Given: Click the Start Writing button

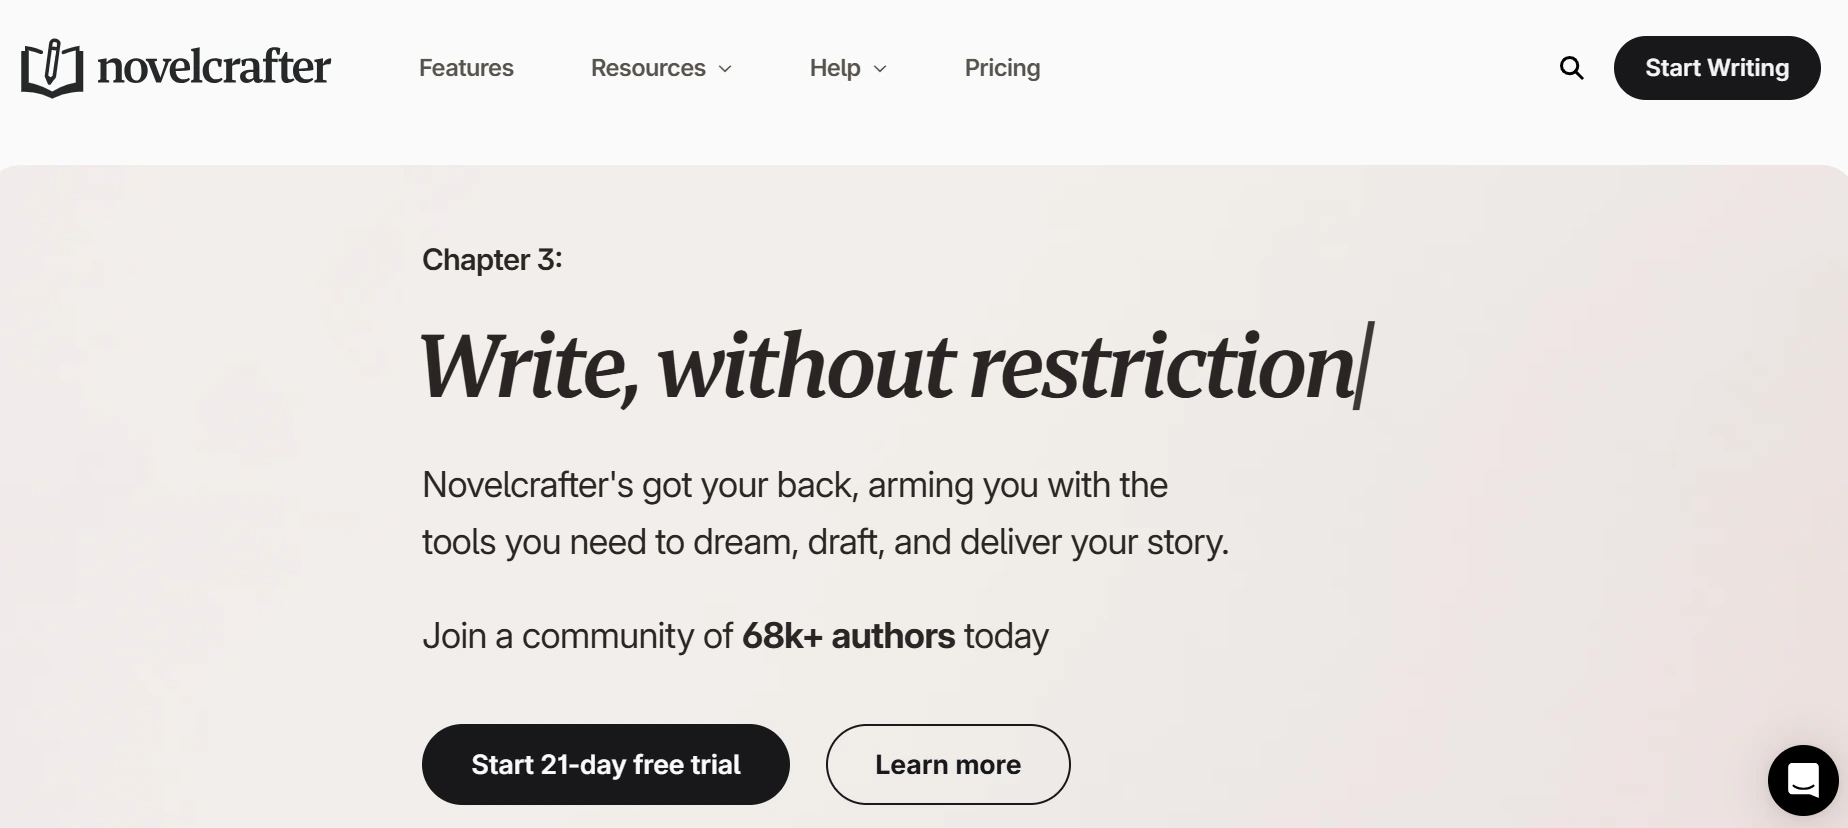Looking at the screenshot, I should (1717, 68).
